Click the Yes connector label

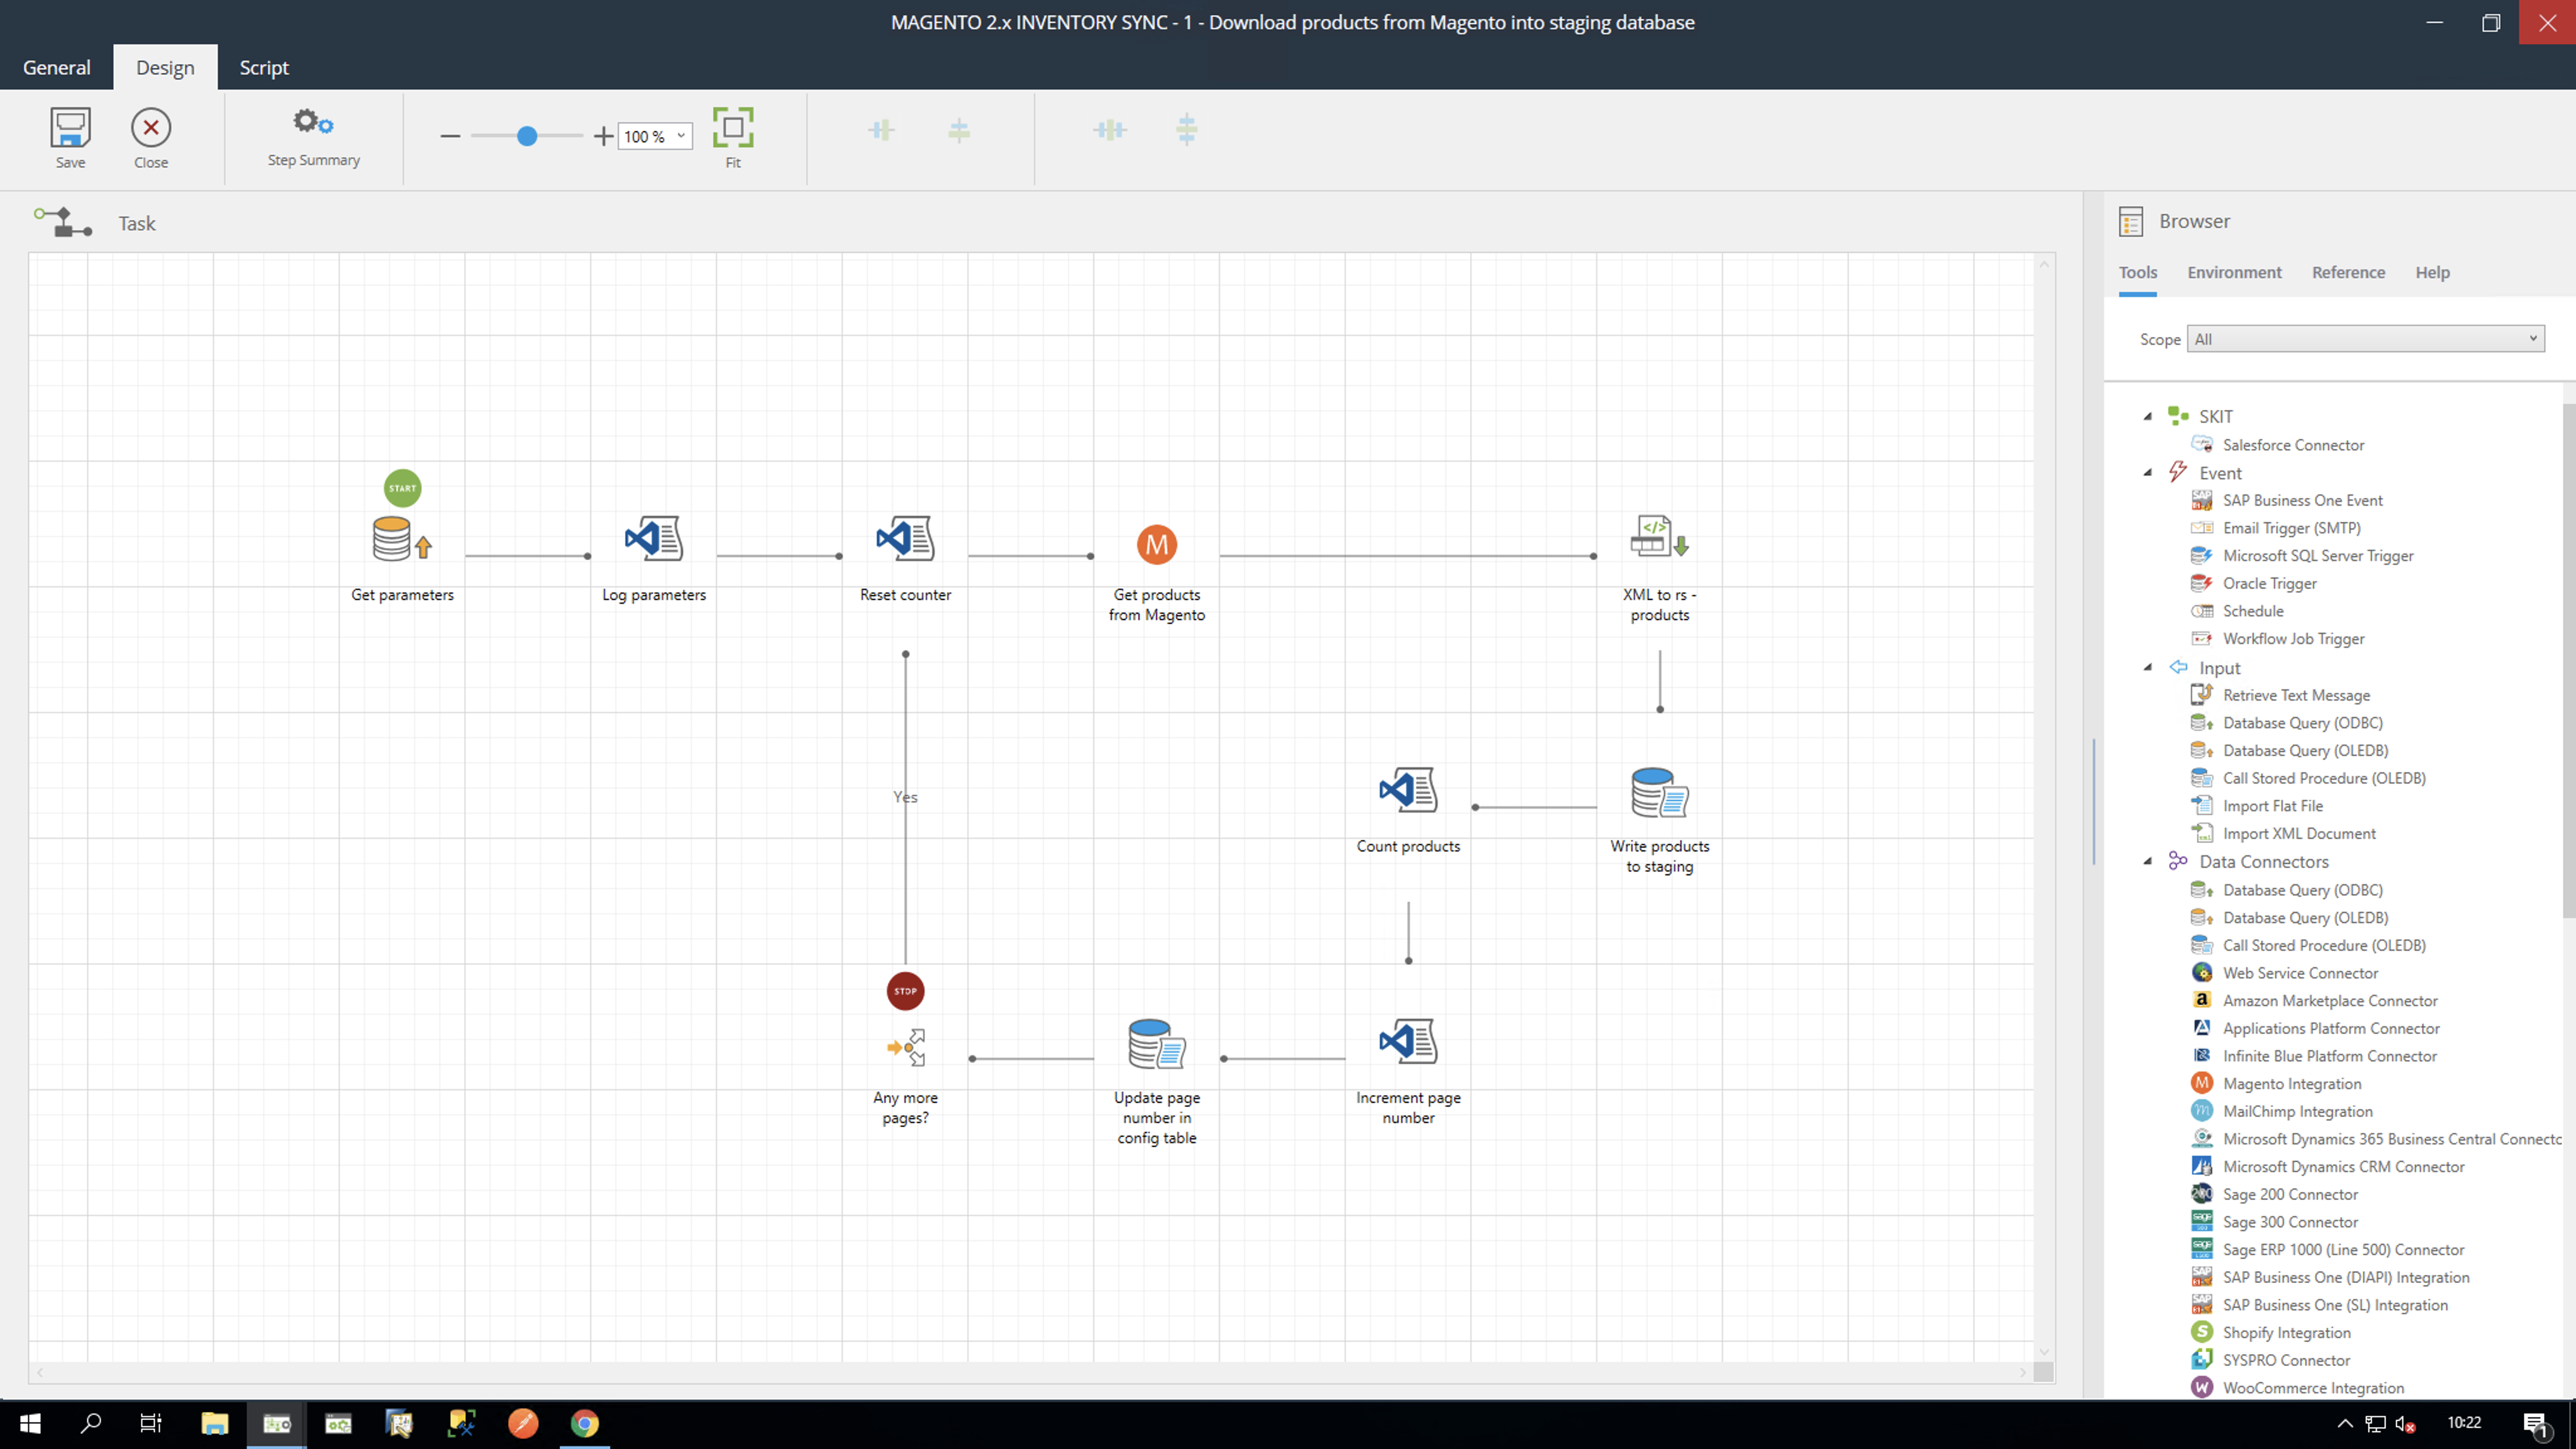pos(905,797)
